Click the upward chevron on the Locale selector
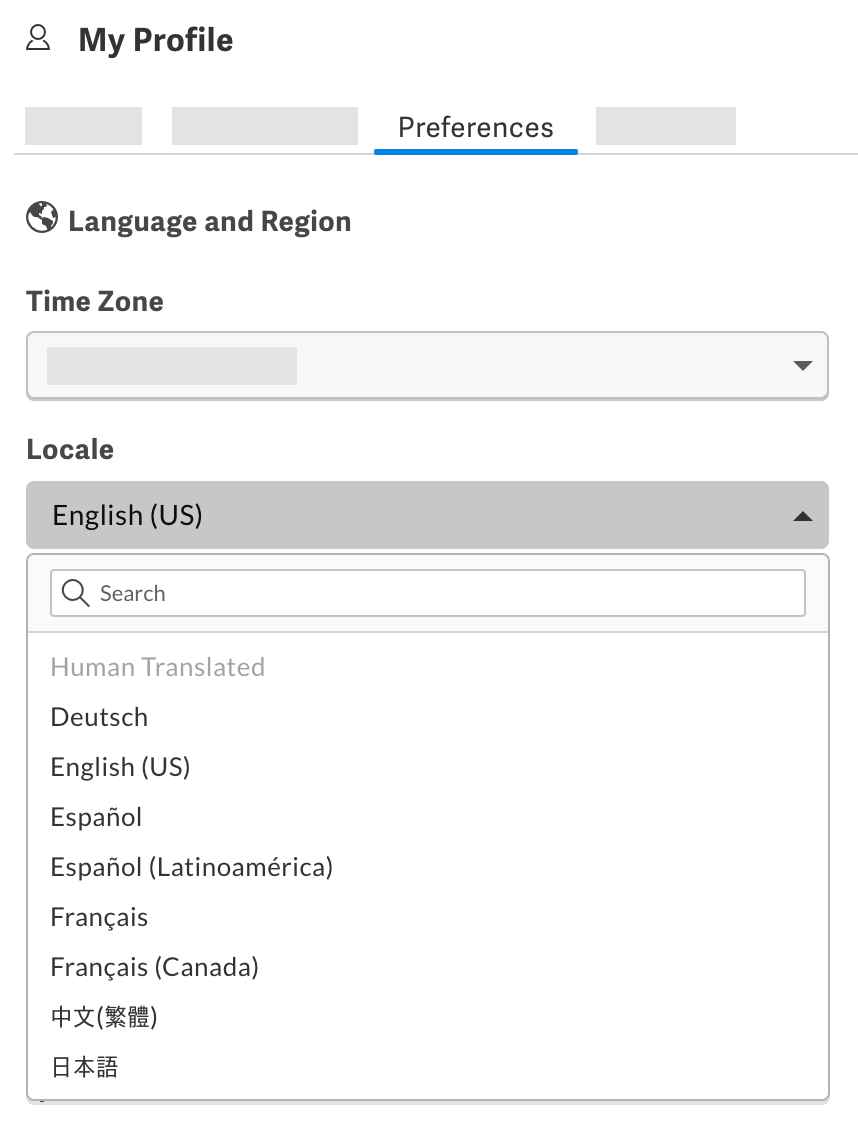 pos(802,516)
